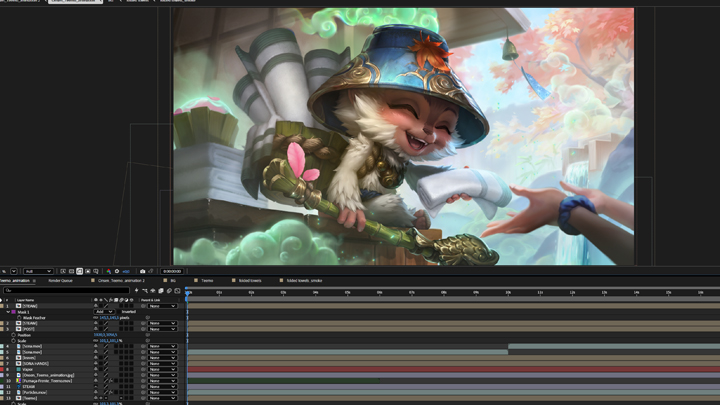Click the Mask Feather pixel value
The image size is (720, 405).
(x=109, y=317)
